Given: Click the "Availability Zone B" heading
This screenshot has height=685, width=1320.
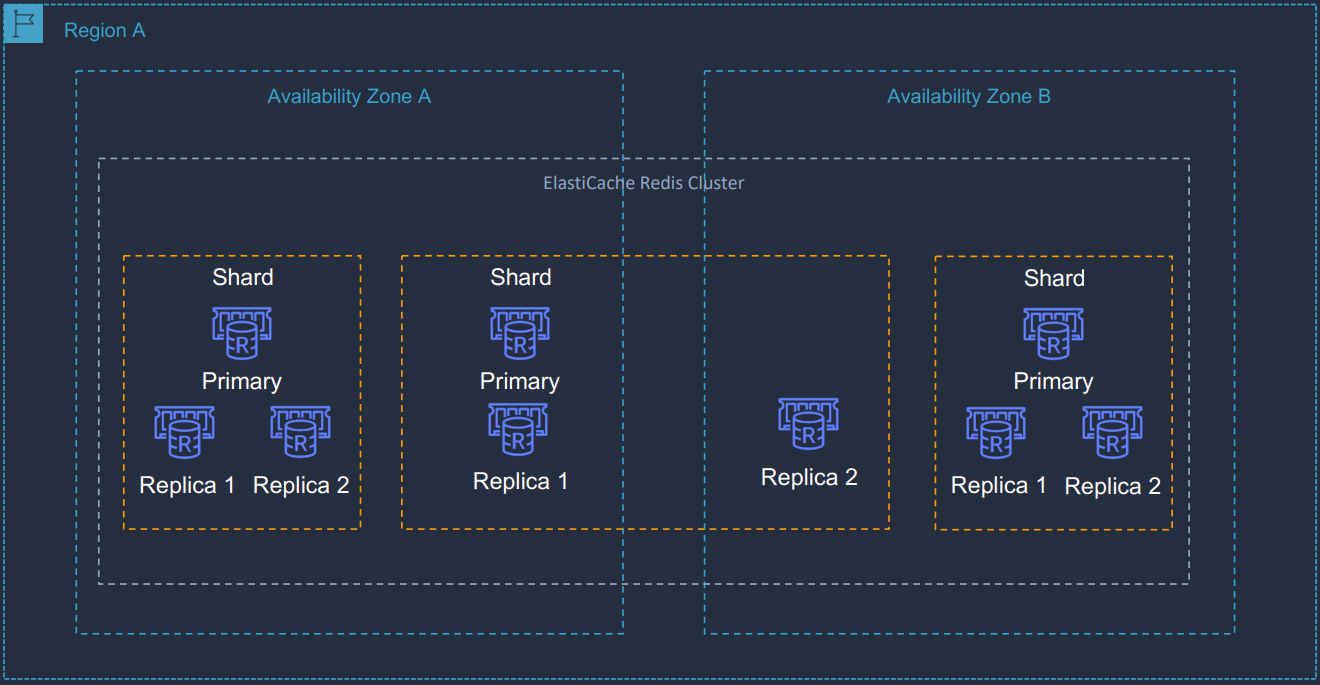Looking at the screenshot, I should (x=969, y=97).
